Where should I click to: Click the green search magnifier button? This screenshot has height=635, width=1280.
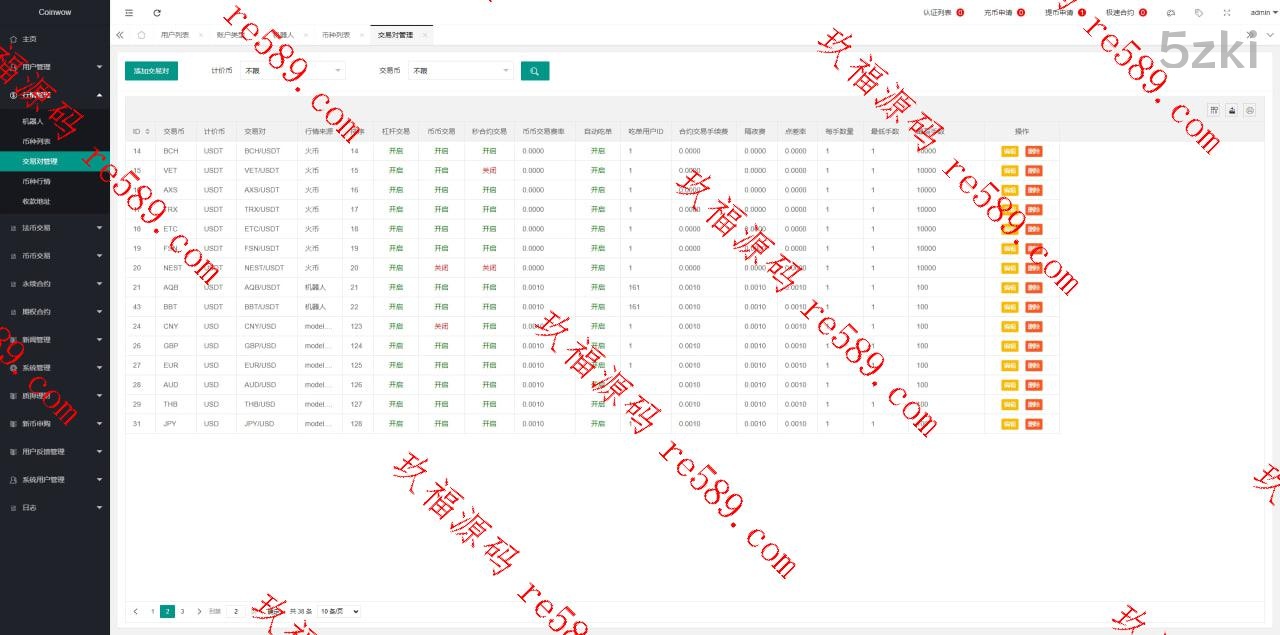[x=535, y=71]
